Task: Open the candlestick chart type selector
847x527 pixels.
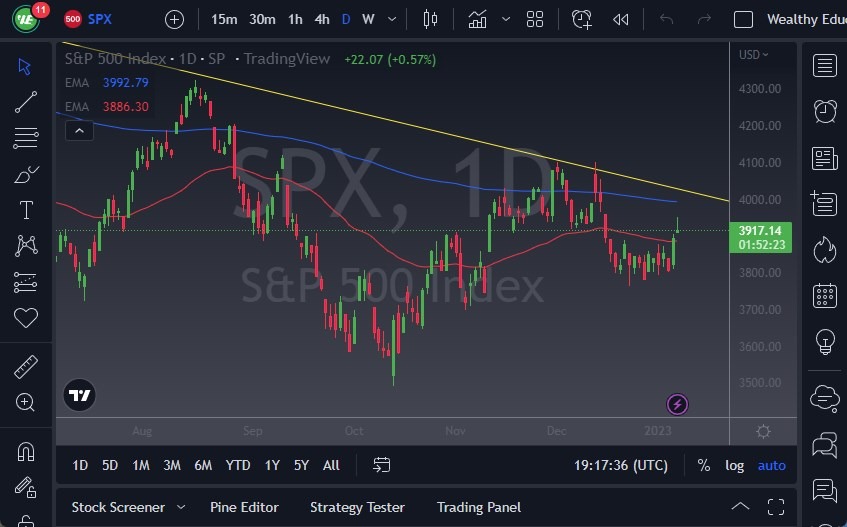Action: pos(430,19)
